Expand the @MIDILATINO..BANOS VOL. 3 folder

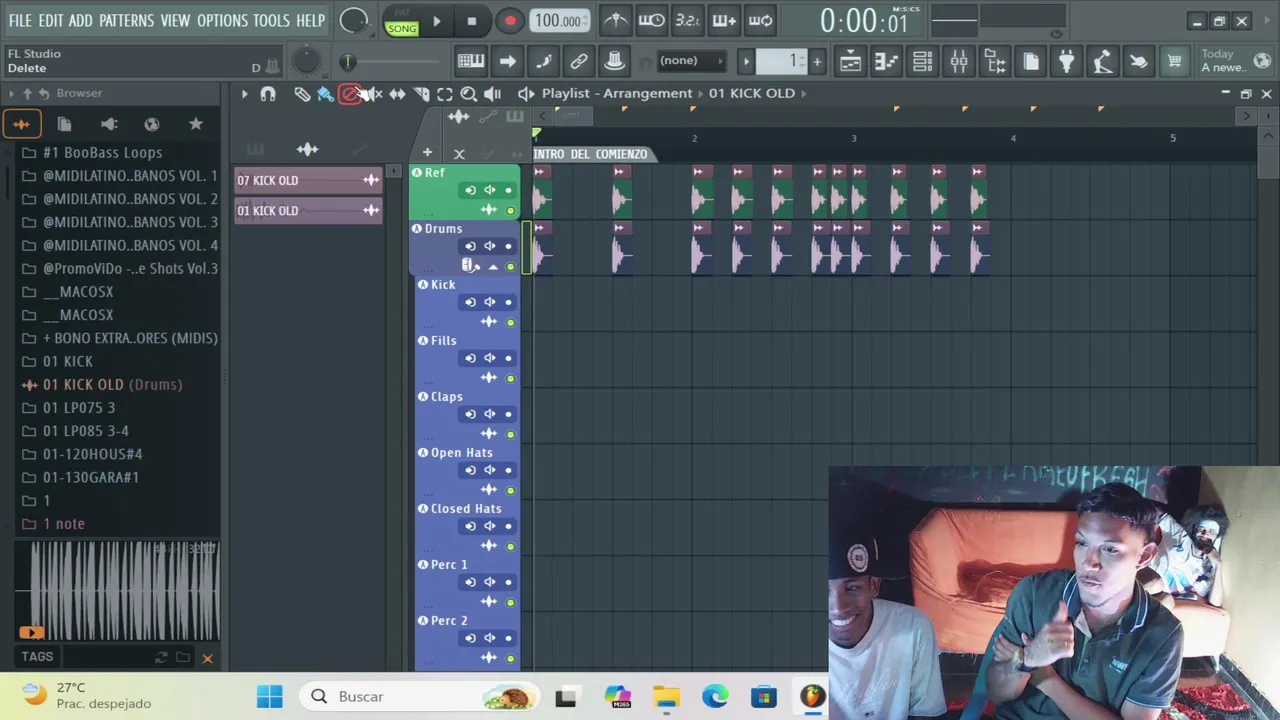130,222
